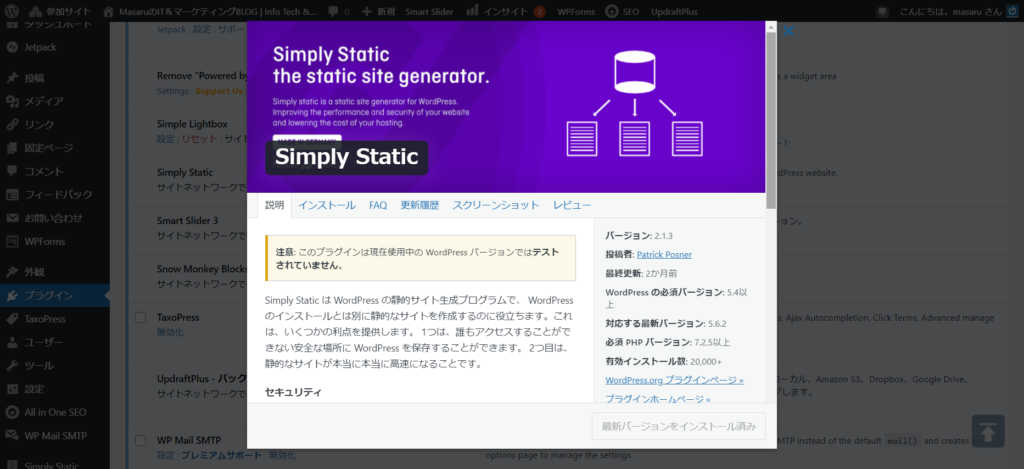Tick the WP Mail SMTP plugin checkbox

click(x=142, y=440)
